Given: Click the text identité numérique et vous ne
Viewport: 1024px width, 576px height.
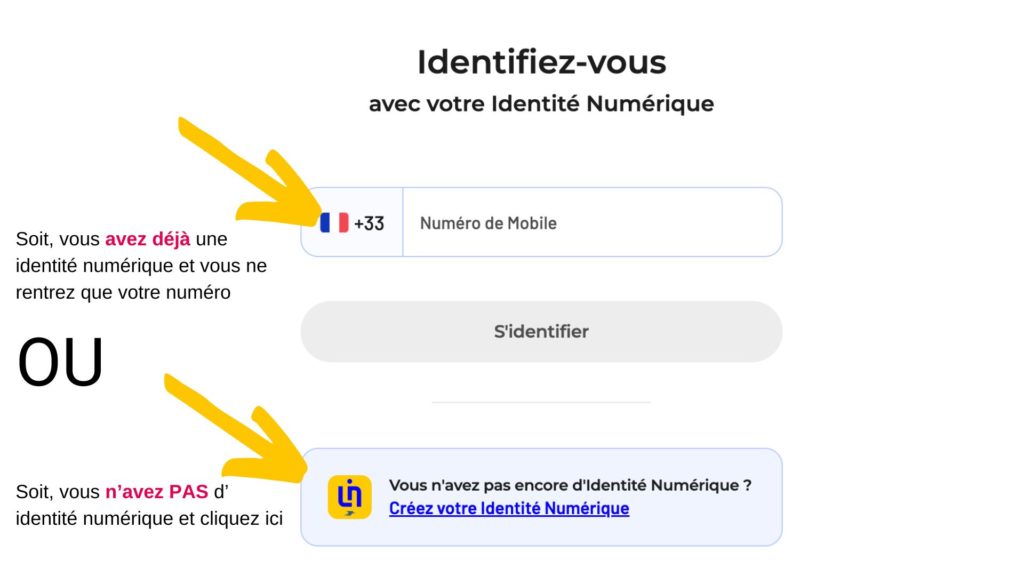Looking at the screenshot, I should [x=141, y=266].
